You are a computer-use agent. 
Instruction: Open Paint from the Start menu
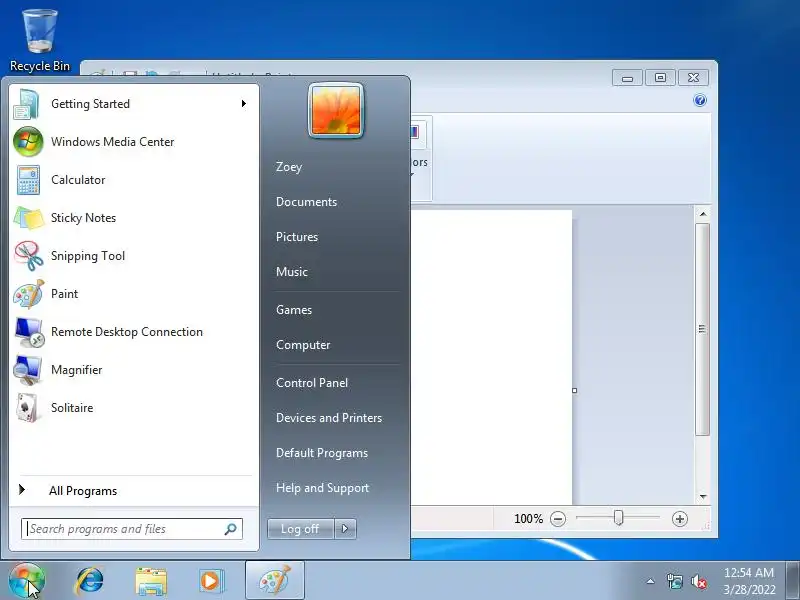pos(134,294)
